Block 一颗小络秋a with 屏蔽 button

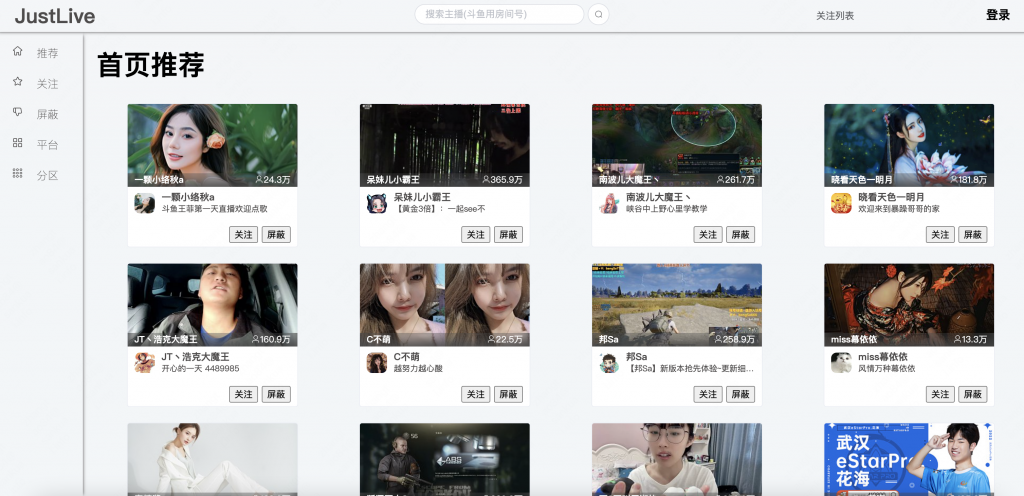pos(276,234)
